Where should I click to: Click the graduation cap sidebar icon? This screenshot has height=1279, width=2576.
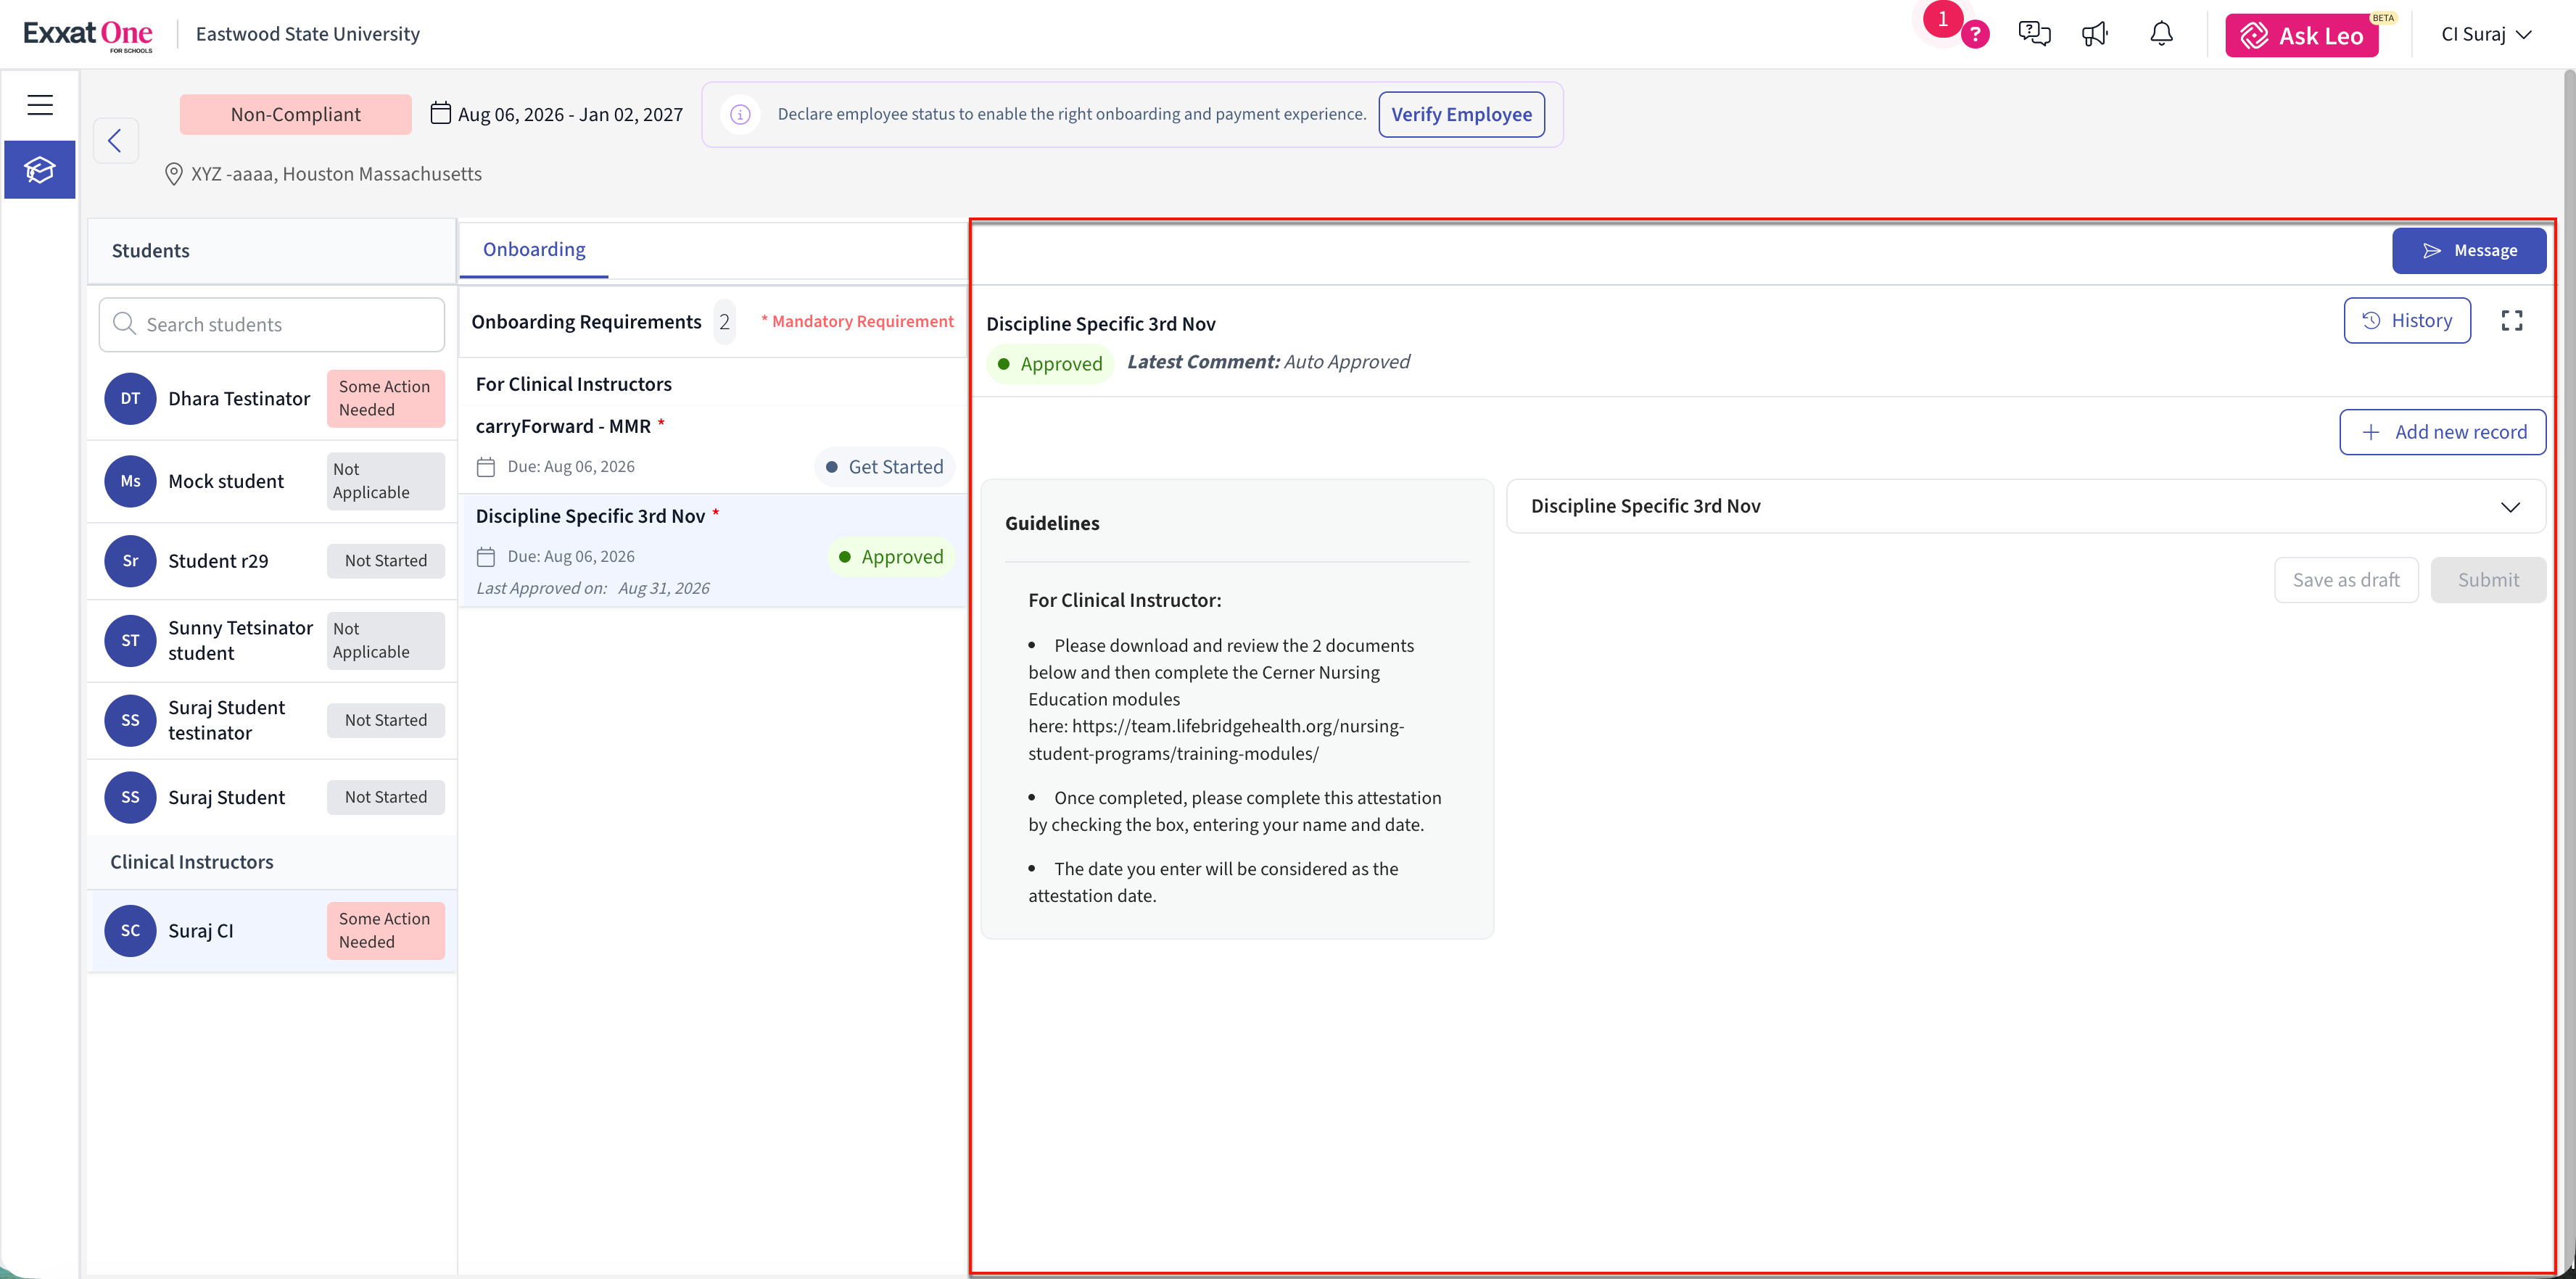[40, 170]
